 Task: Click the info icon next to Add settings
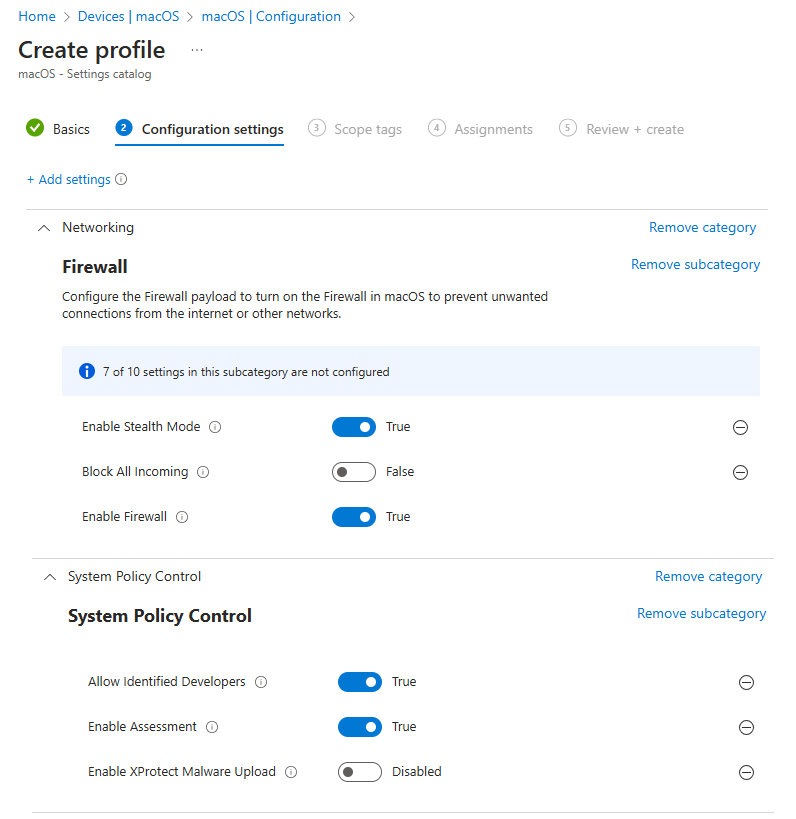click(x=119, y=179)
